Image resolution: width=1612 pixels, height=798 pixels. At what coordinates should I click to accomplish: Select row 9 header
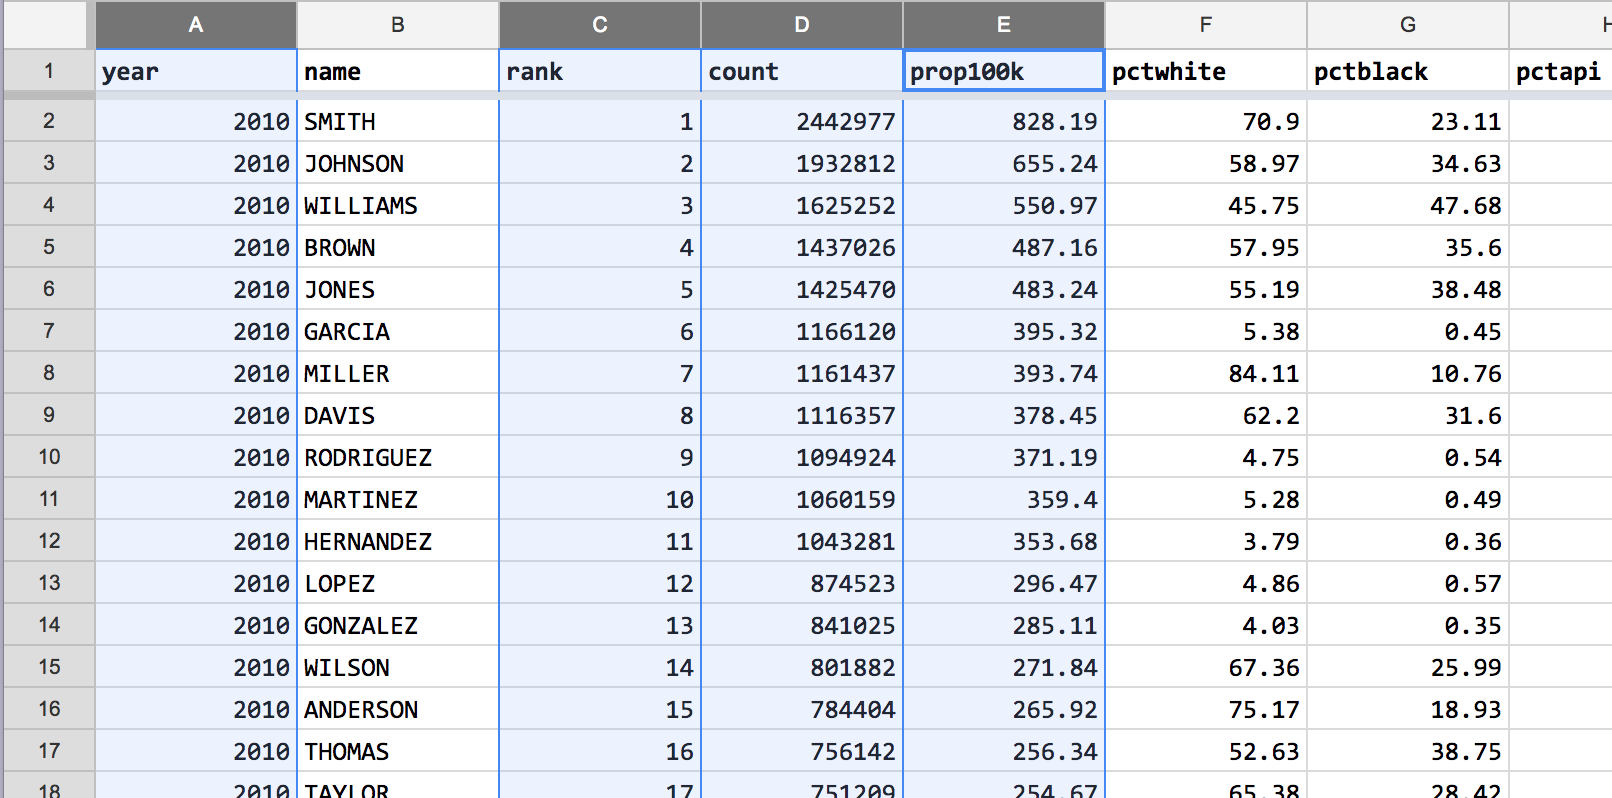point(48,415)
